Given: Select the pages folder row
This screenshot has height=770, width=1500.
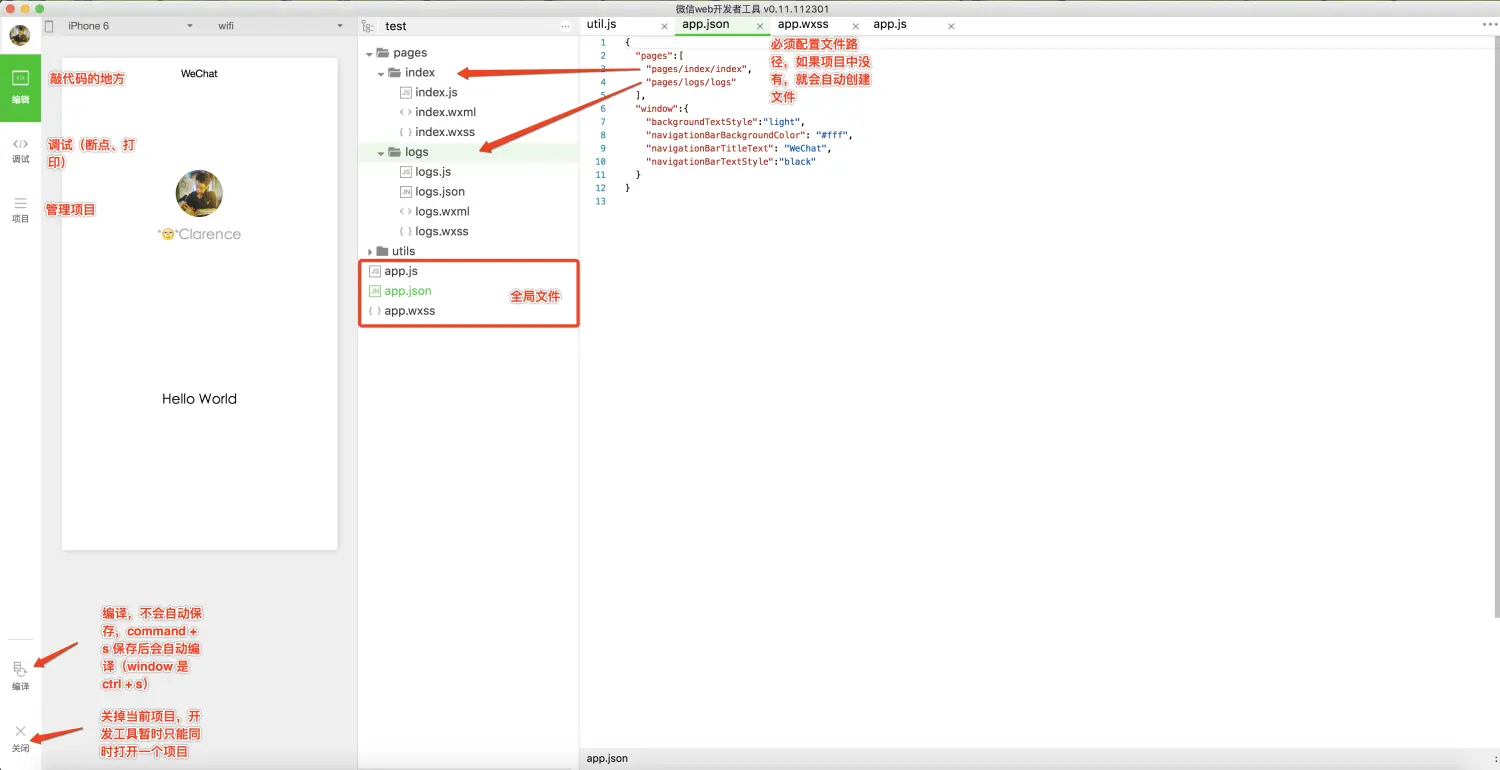Looking at the screenshot, I should [x=468, y=53].
